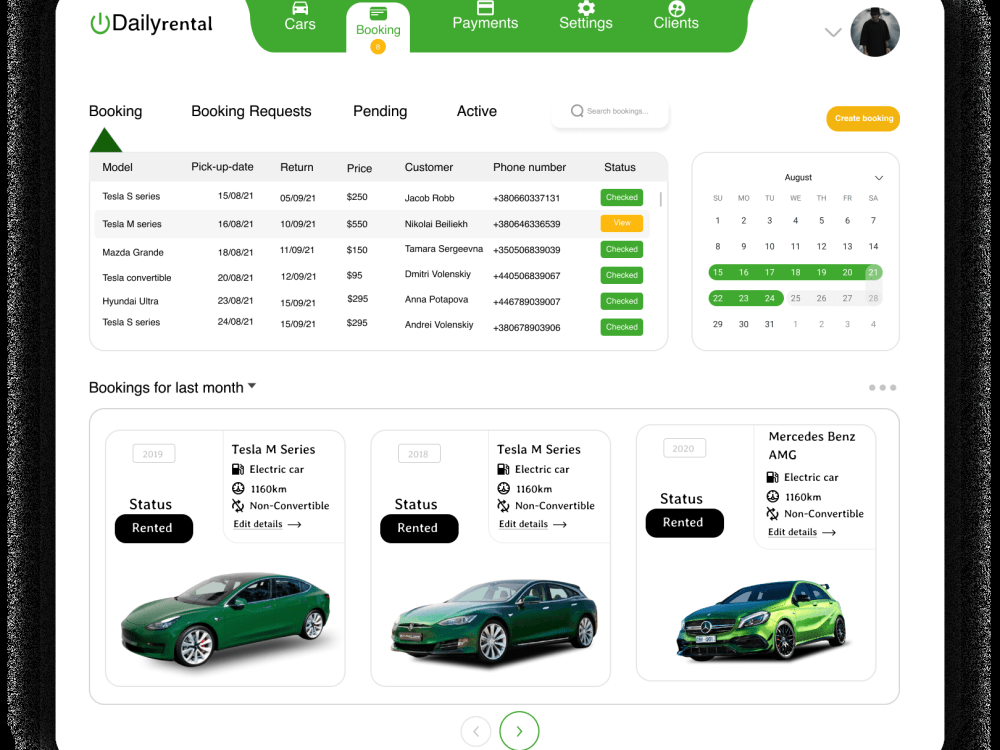The height and width of the screenshot is (750, 1000).
Task: Click fuel pump icon on Mercedes card
Action: (x=772, y=477)
